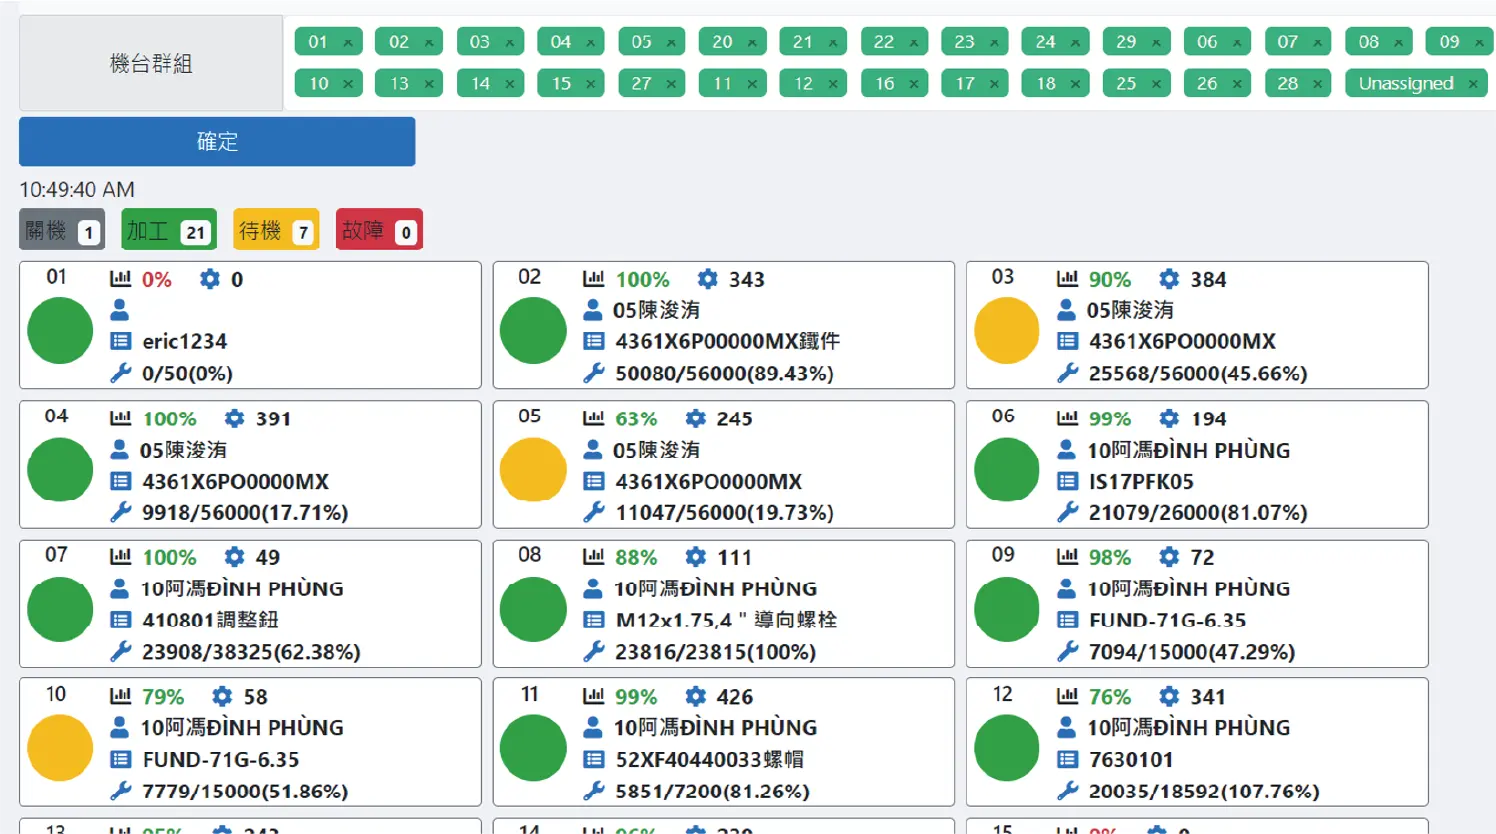
Task: Open the machine 11 card
Action: coord(723,742)
